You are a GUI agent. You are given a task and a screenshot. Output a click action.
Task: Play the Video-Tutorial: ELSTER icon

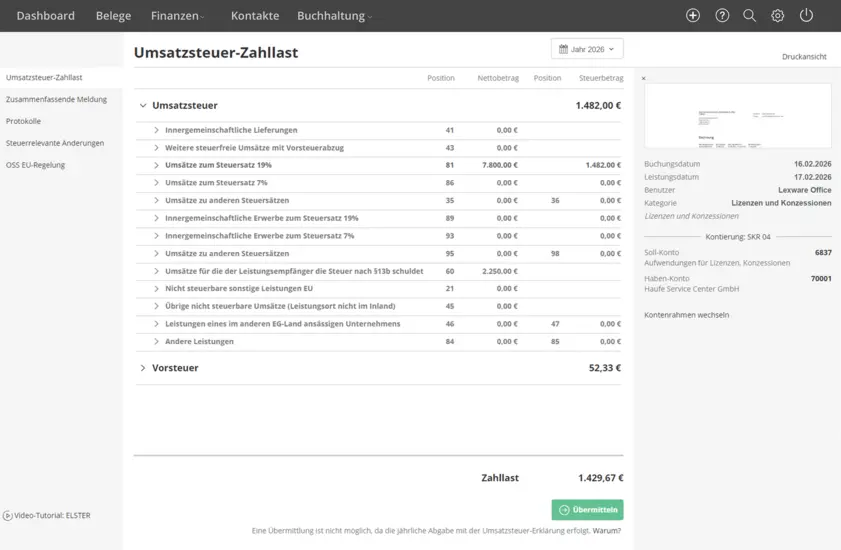[8, 515]
